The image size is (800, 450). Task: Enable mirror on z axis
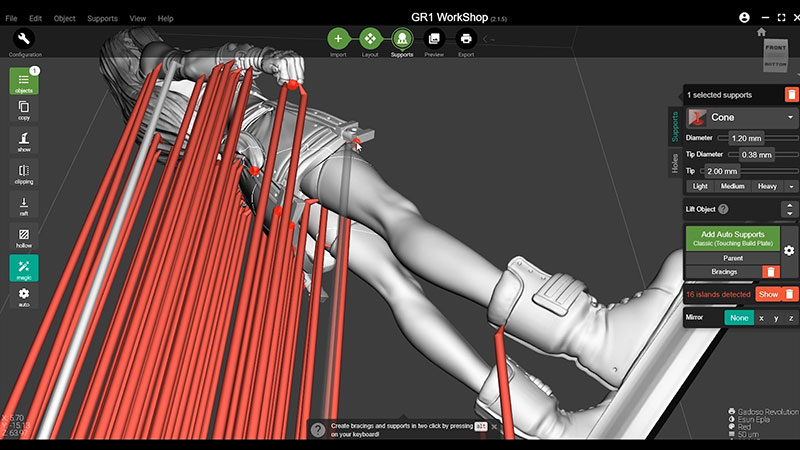pyautogui.click(x=790, y=318)
